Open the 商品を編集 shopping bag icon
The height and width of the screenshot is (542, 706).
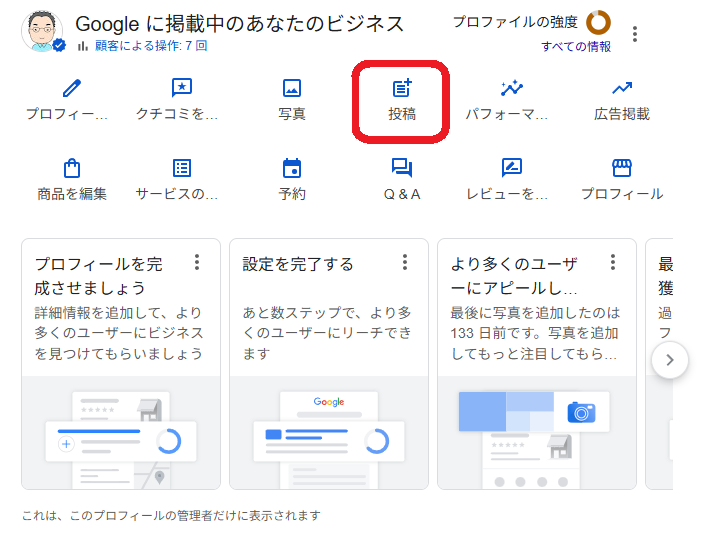point(72,168)
